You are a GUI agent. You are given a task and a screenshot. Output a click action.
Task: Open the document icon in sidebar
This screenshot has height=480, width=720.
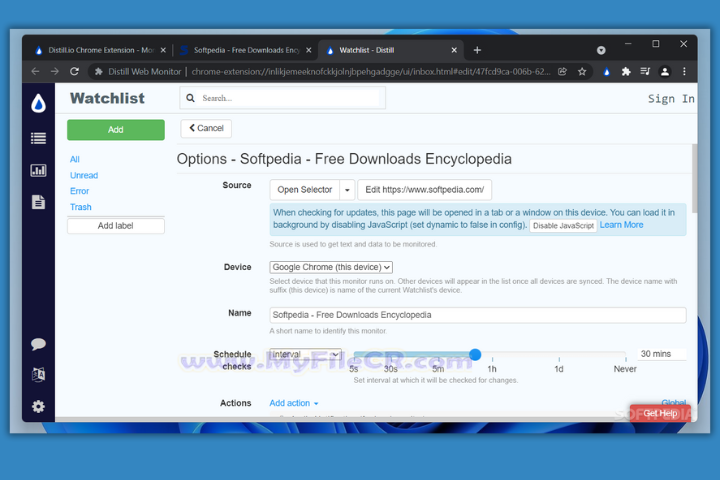[39, 202]
